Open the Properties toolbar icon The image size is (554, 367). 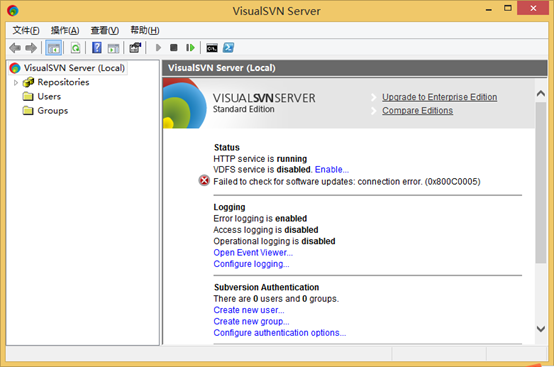click(135, 48)
